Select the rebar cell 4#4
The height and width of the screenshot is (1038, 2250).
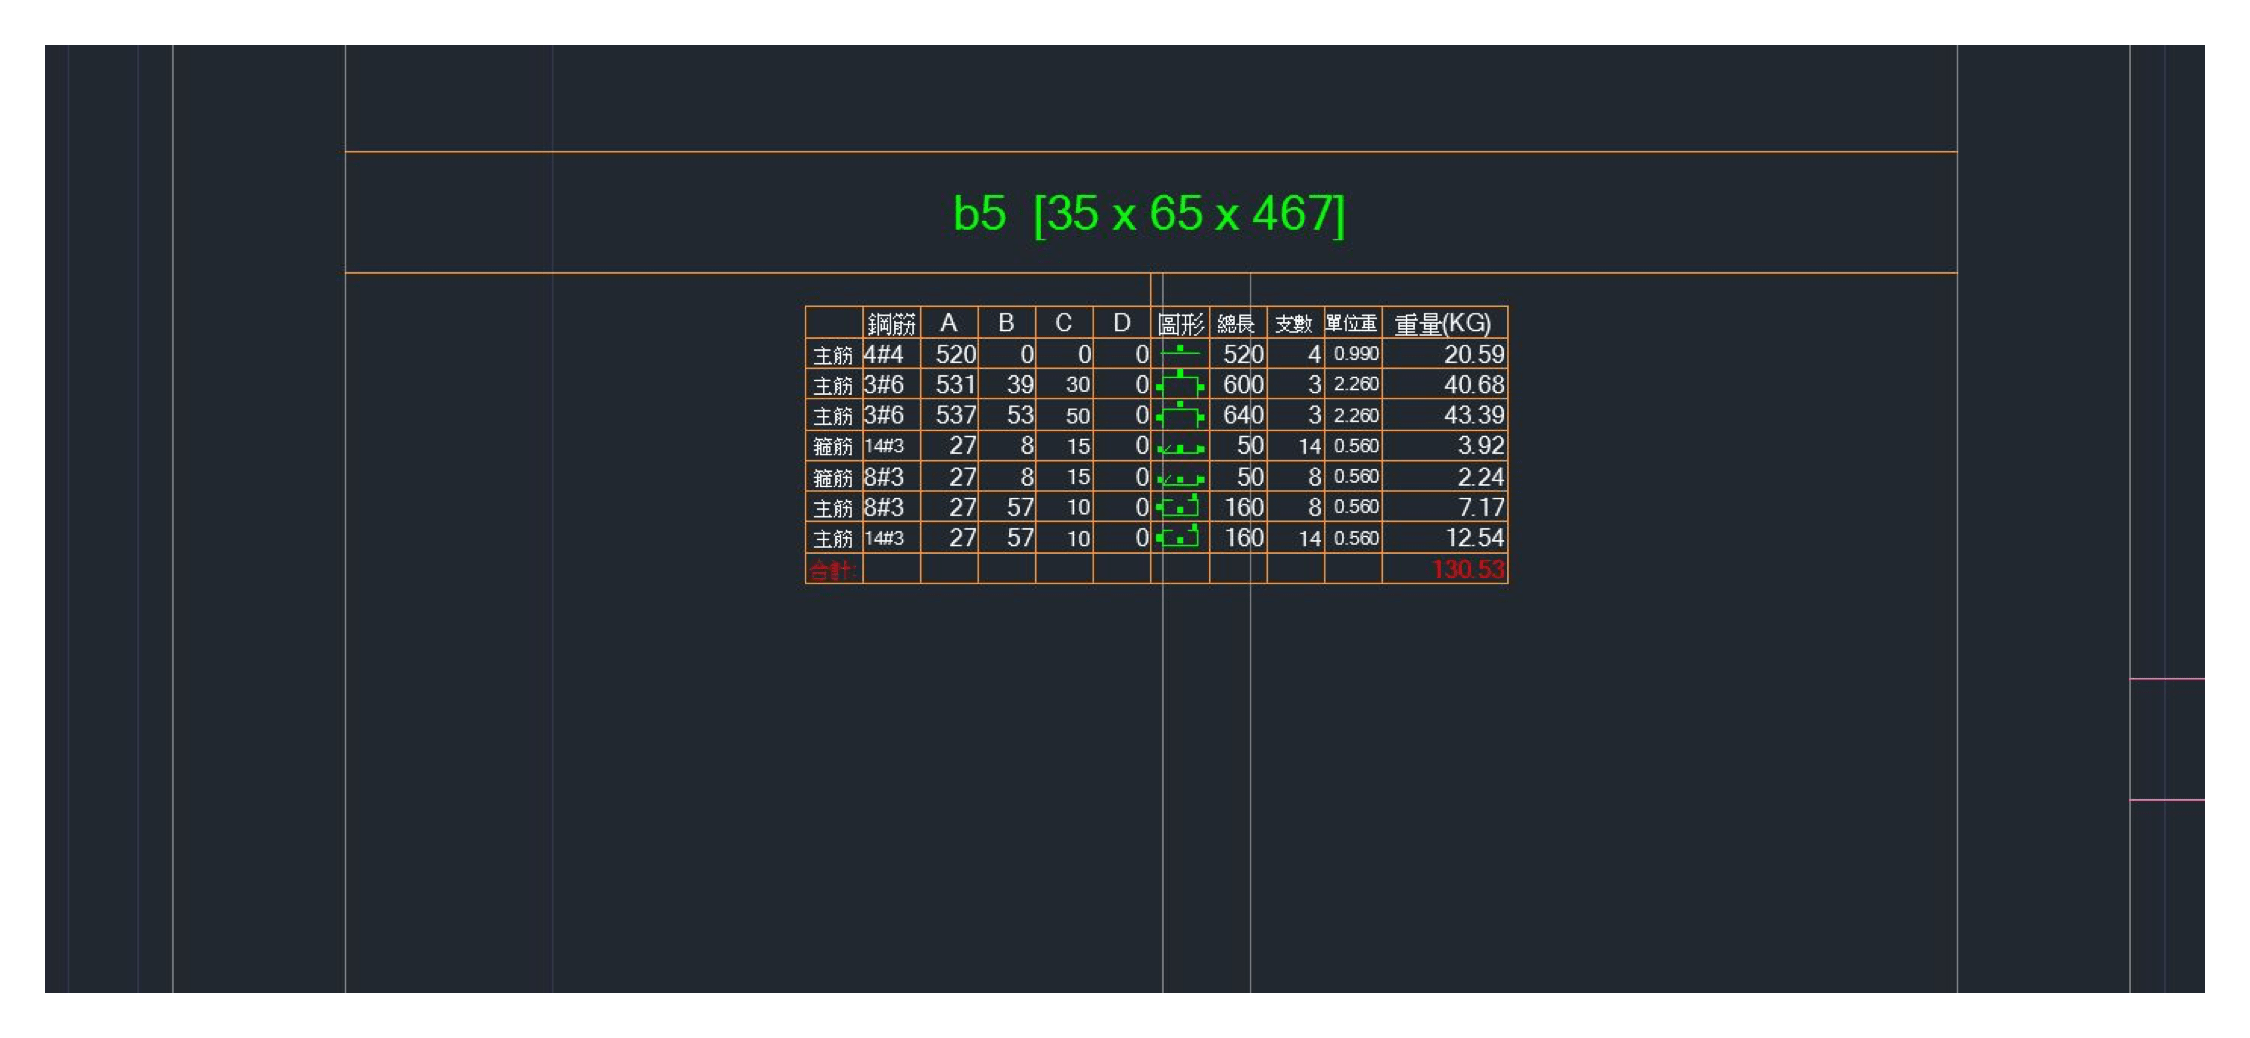(883, 354)
